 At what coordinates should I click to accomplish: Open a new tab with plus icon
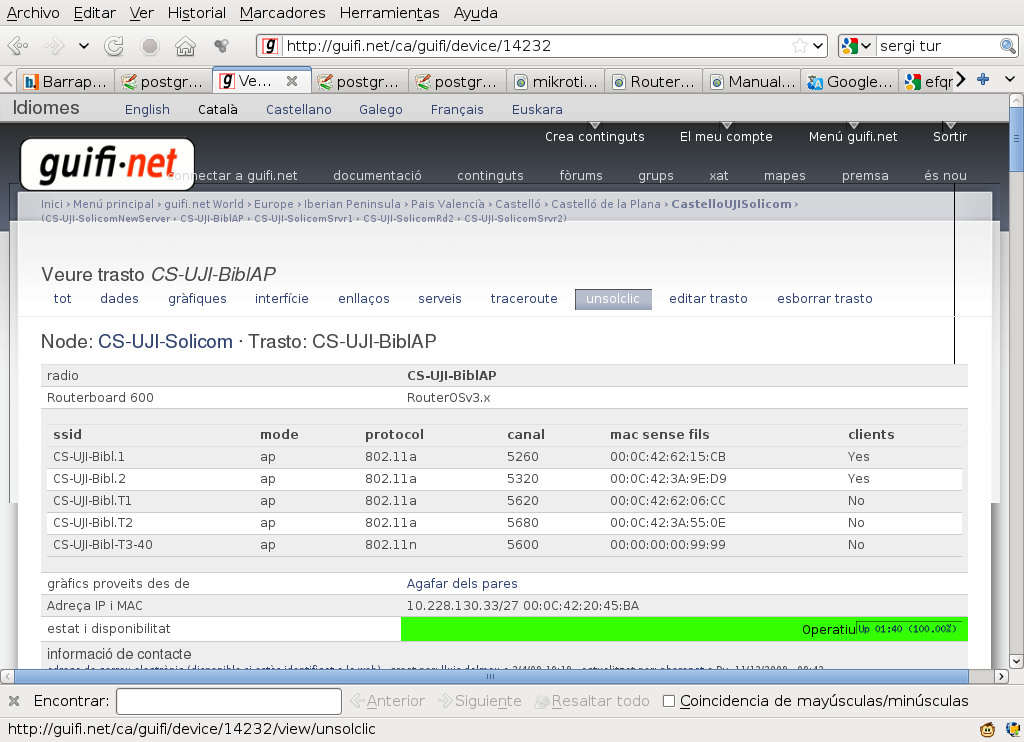983,80
